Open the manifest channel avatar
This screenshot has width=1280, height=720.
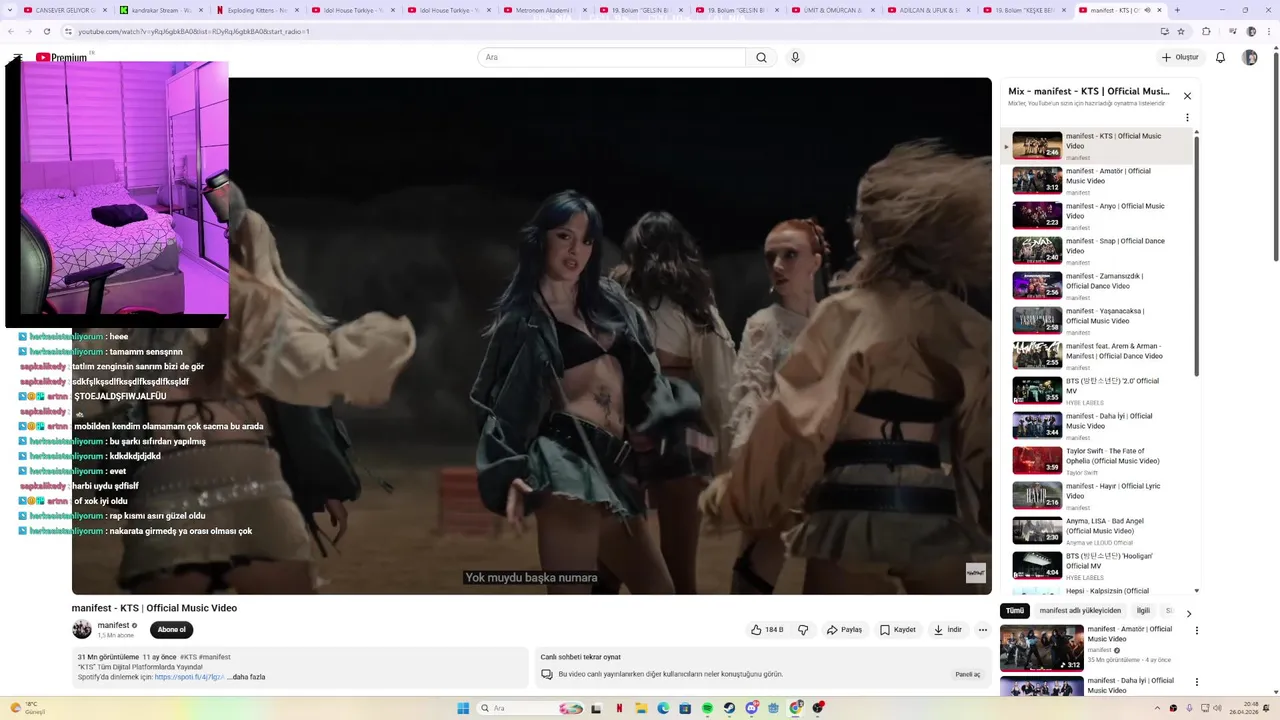(82, 629)
